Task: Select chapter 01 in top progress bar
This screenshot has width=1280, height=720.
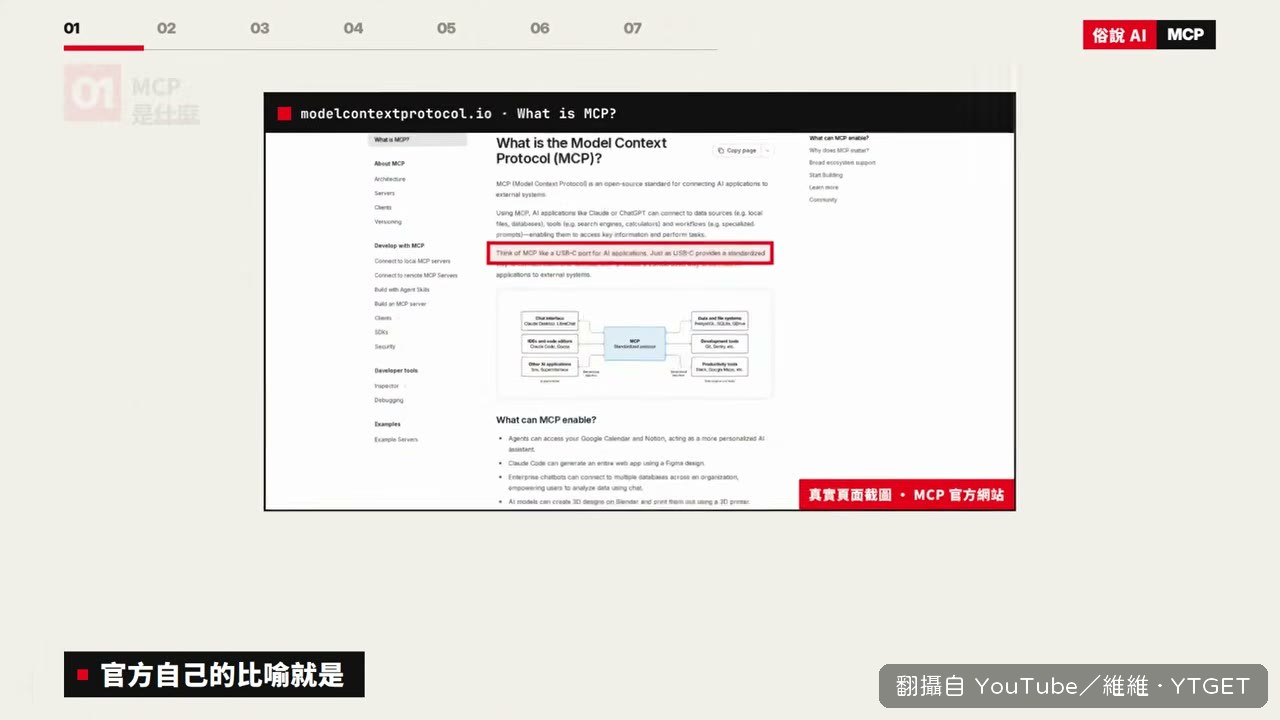Action: [72, 28]
